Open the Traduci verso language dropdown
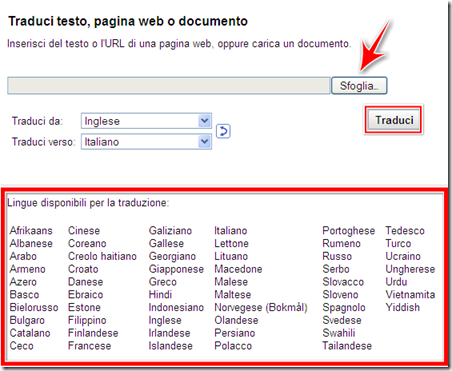Image resolution: width=452 pixels, height=371 pixels. click(146, 142)
